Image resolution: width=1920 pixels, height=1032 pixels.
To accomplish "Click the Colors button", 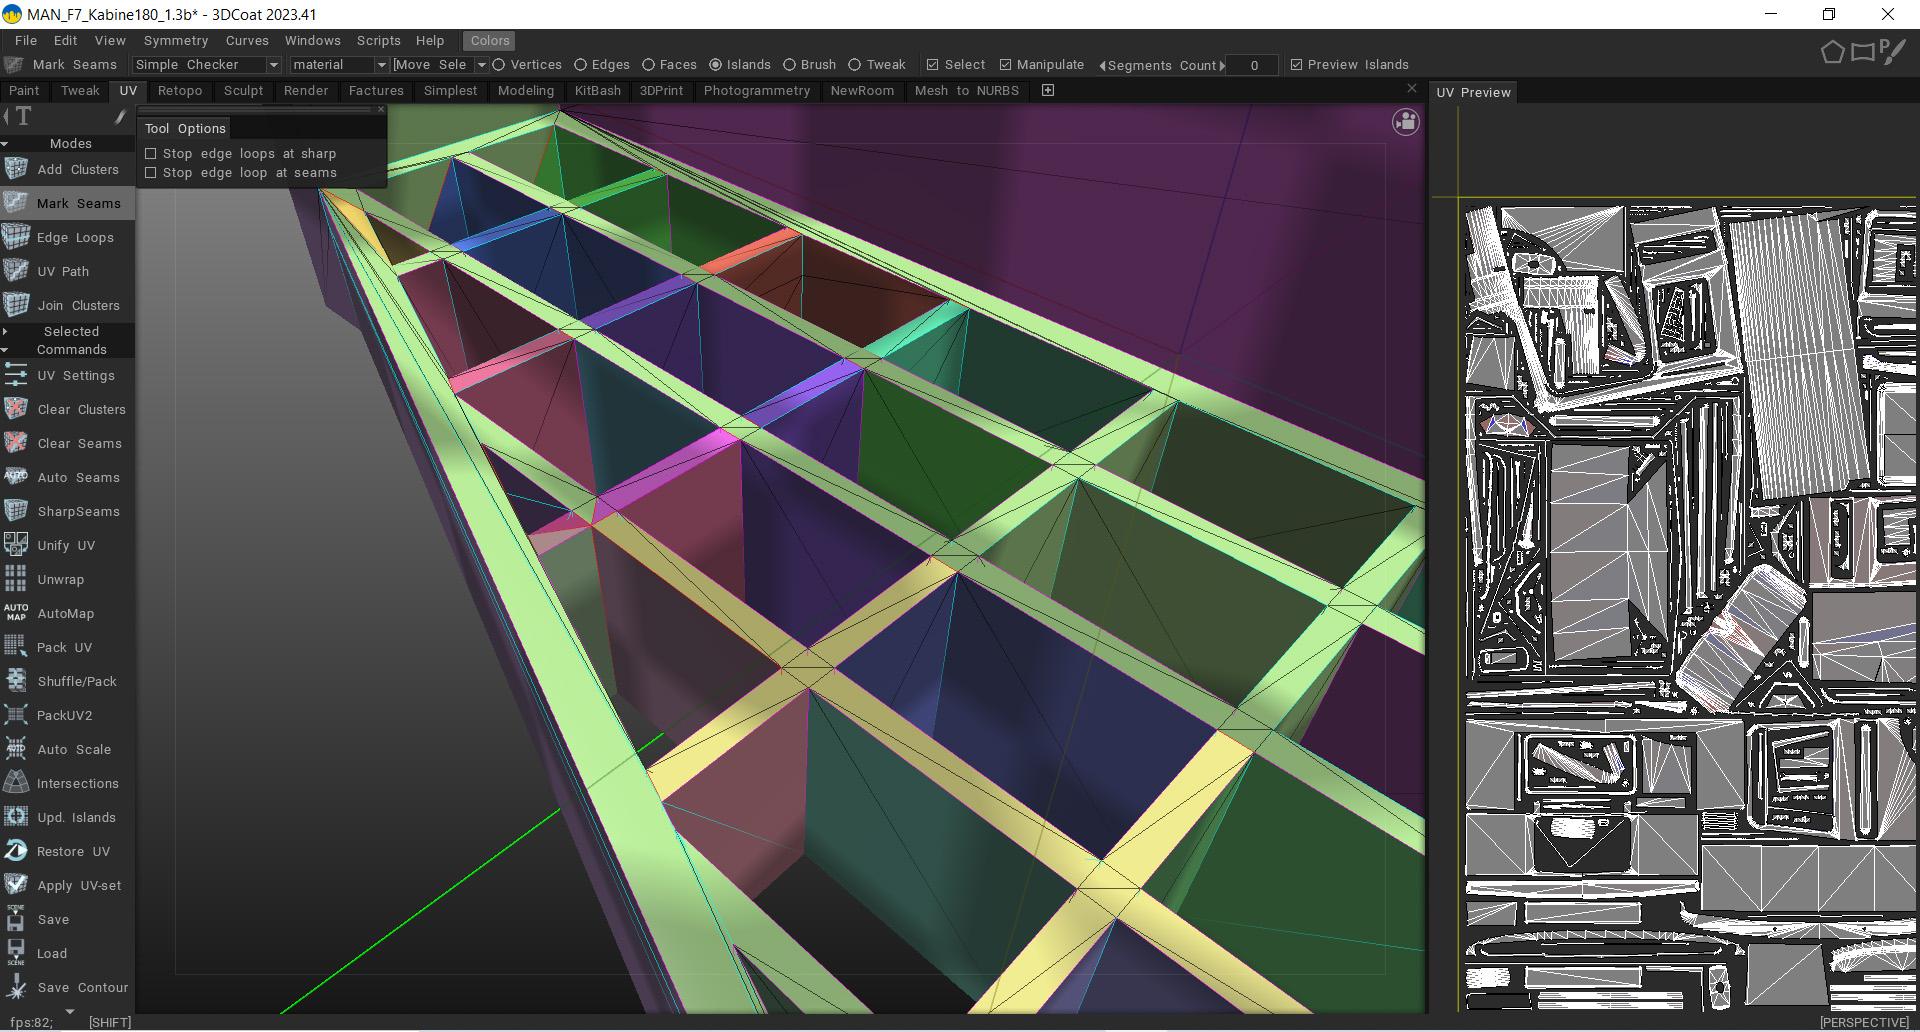I will coord(489,41).
